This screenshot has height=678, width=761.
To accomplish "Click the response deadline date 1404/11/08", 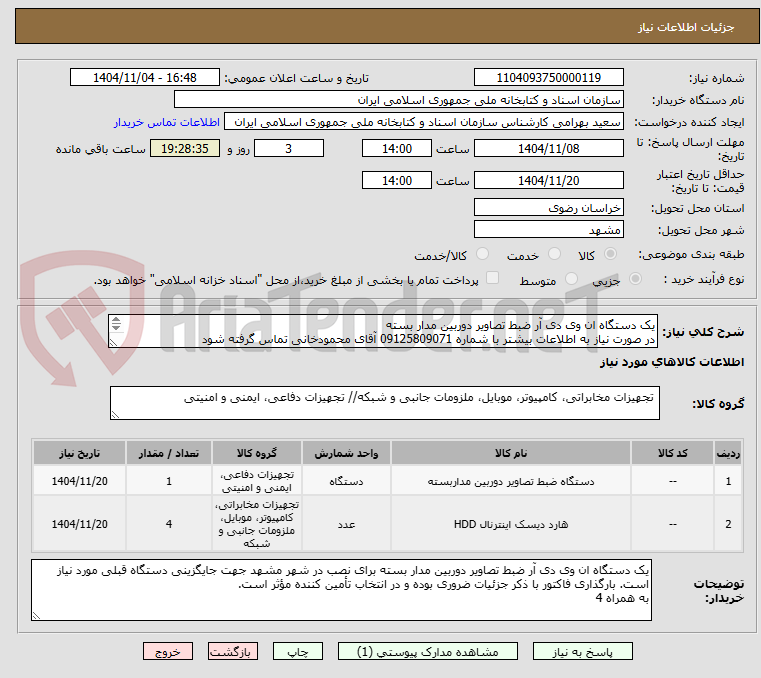I will pyautogui.click(x=548, y=149).
